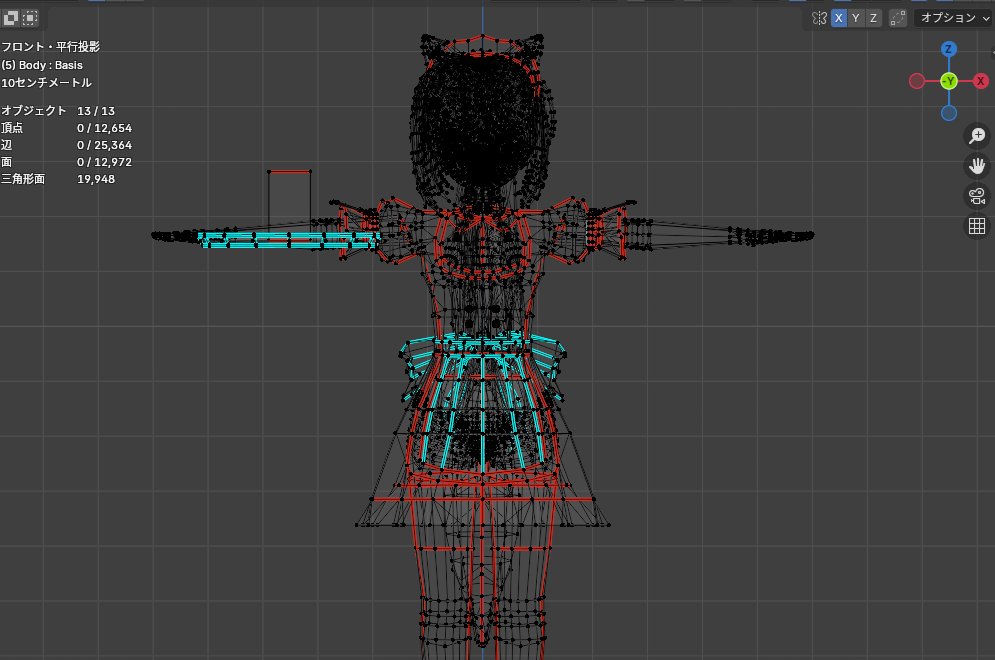Enable the Y mirror toggle
The image size is (995, 660).
coord(856,17)
